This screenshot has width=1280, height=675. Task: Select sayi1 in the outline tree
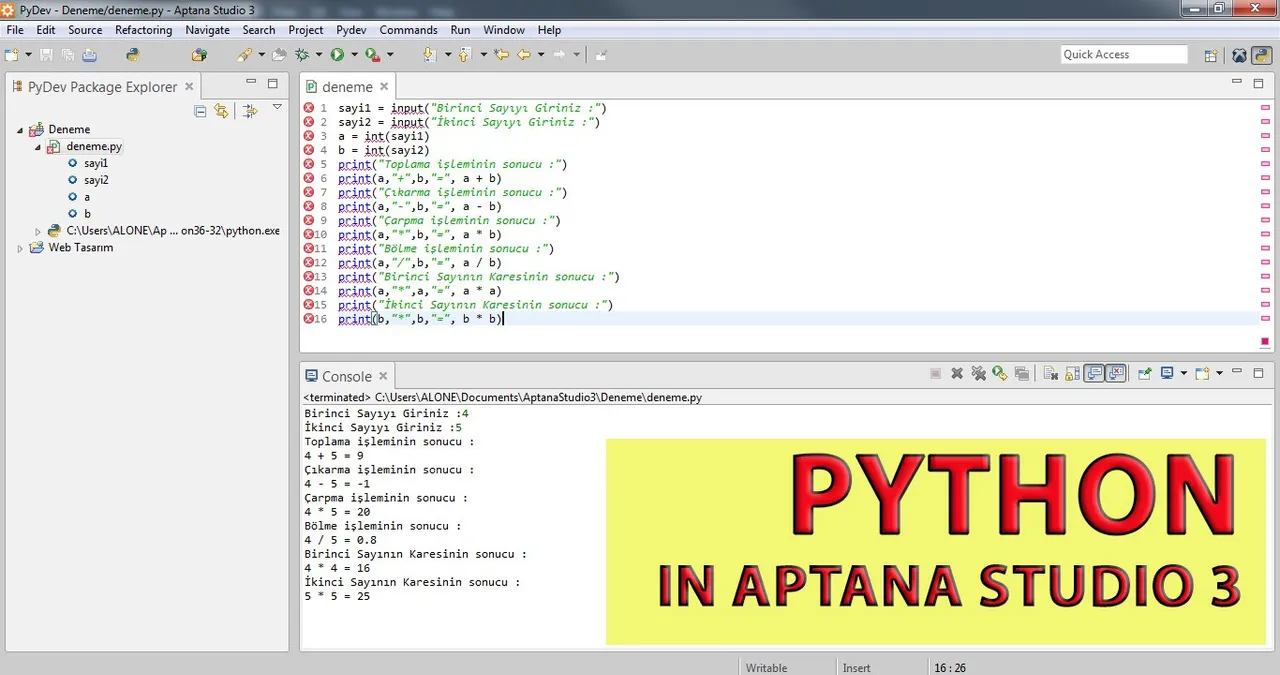[x=96, y=164]
